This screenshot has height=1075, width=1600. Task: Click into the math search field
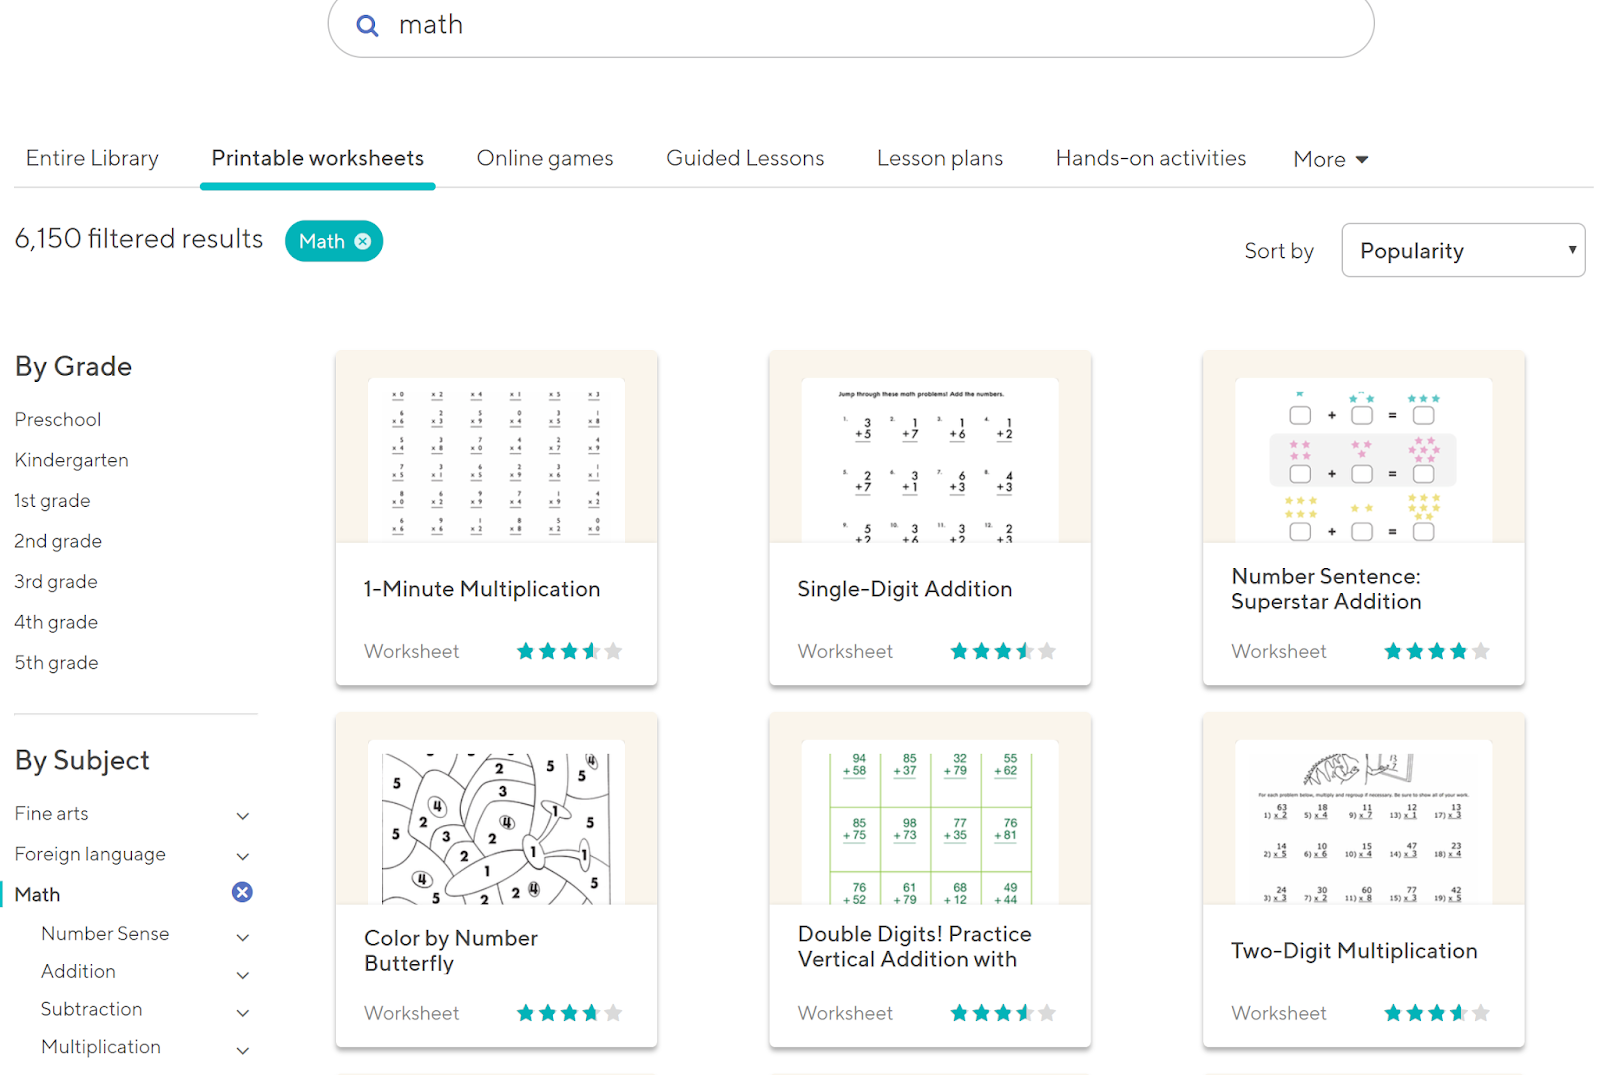[x=850, y=25]
